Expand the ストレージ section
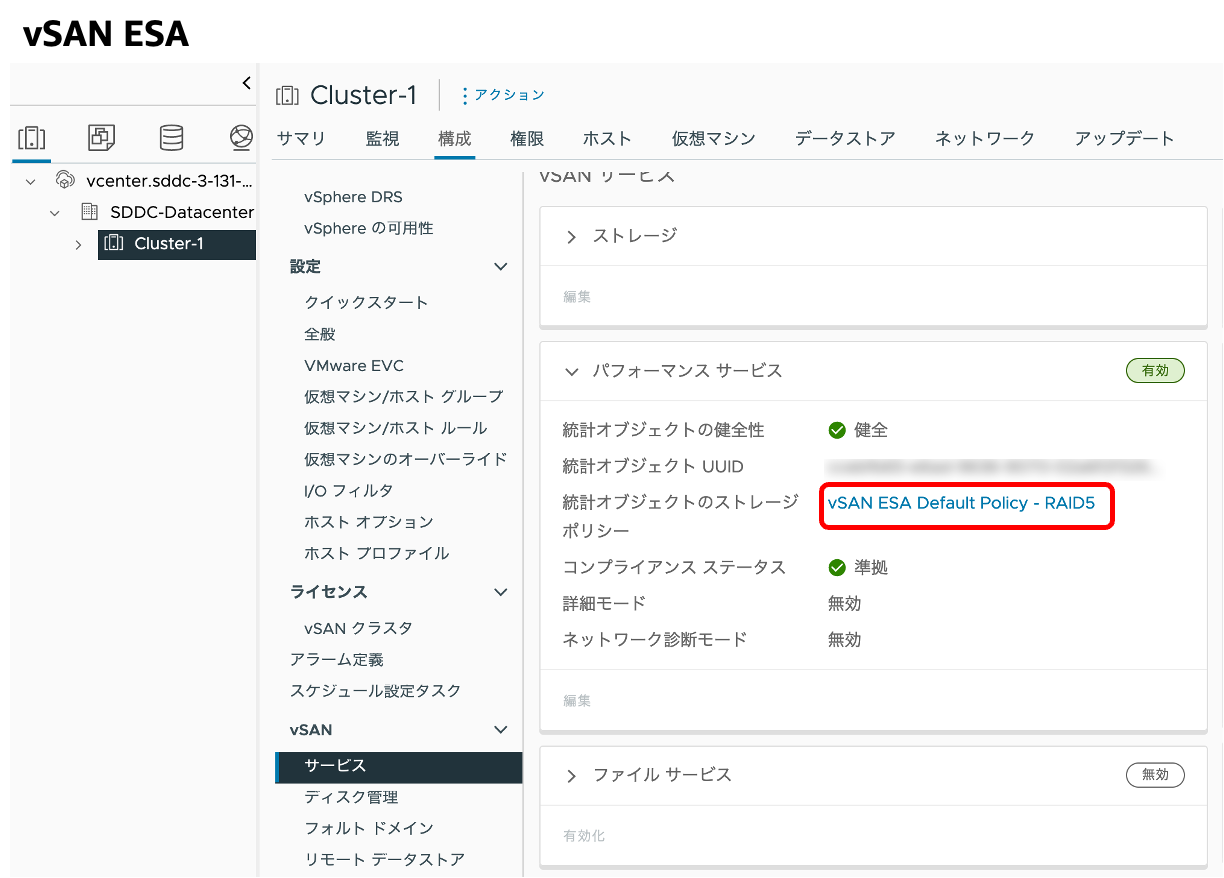This screenshot has width=1224, height=878. (570, 236)
